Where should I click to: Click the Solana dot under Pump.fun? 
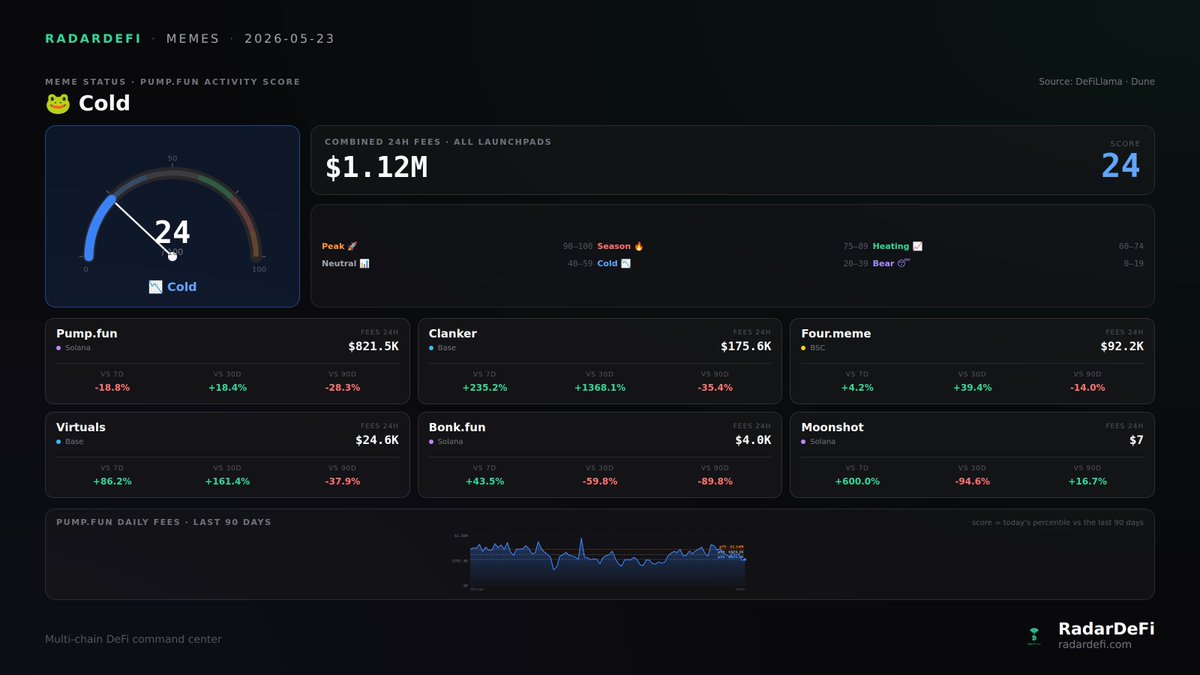59,348
